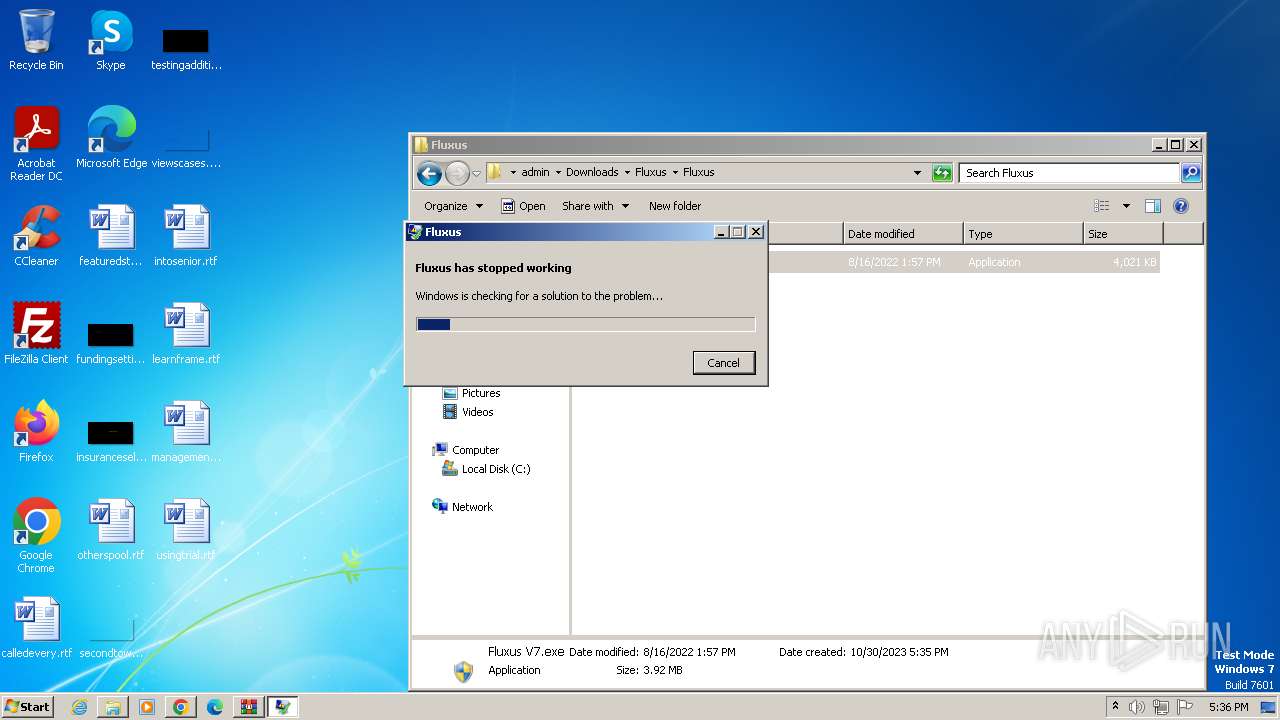Sort by the Size column header
Viewport: 1280px width, 720px height.
pos(1123,234)
